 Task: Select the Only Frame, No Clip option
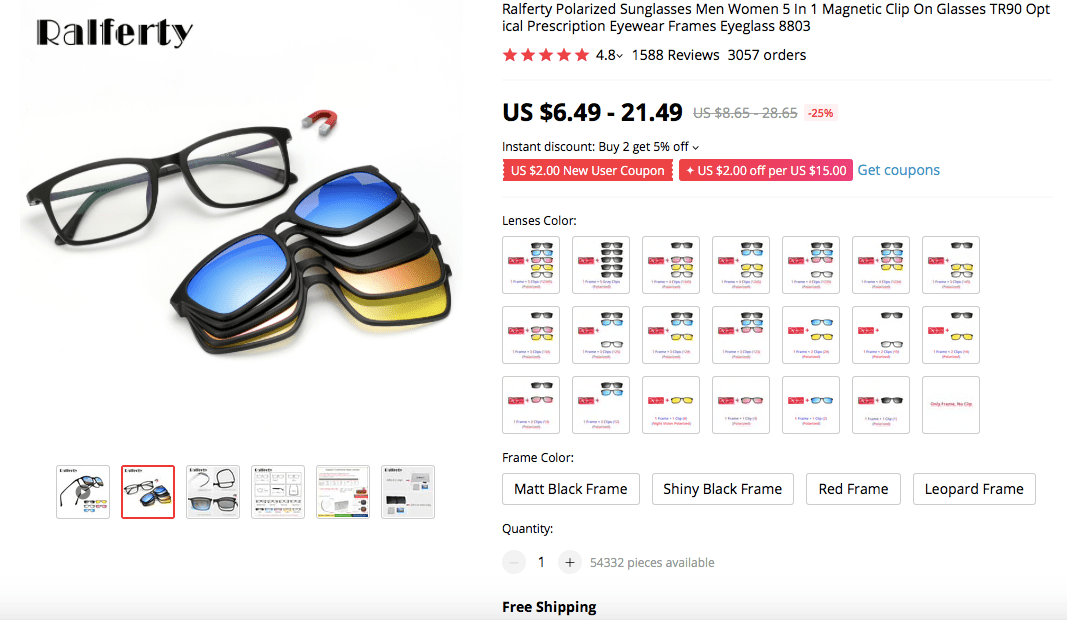(950, 405)
